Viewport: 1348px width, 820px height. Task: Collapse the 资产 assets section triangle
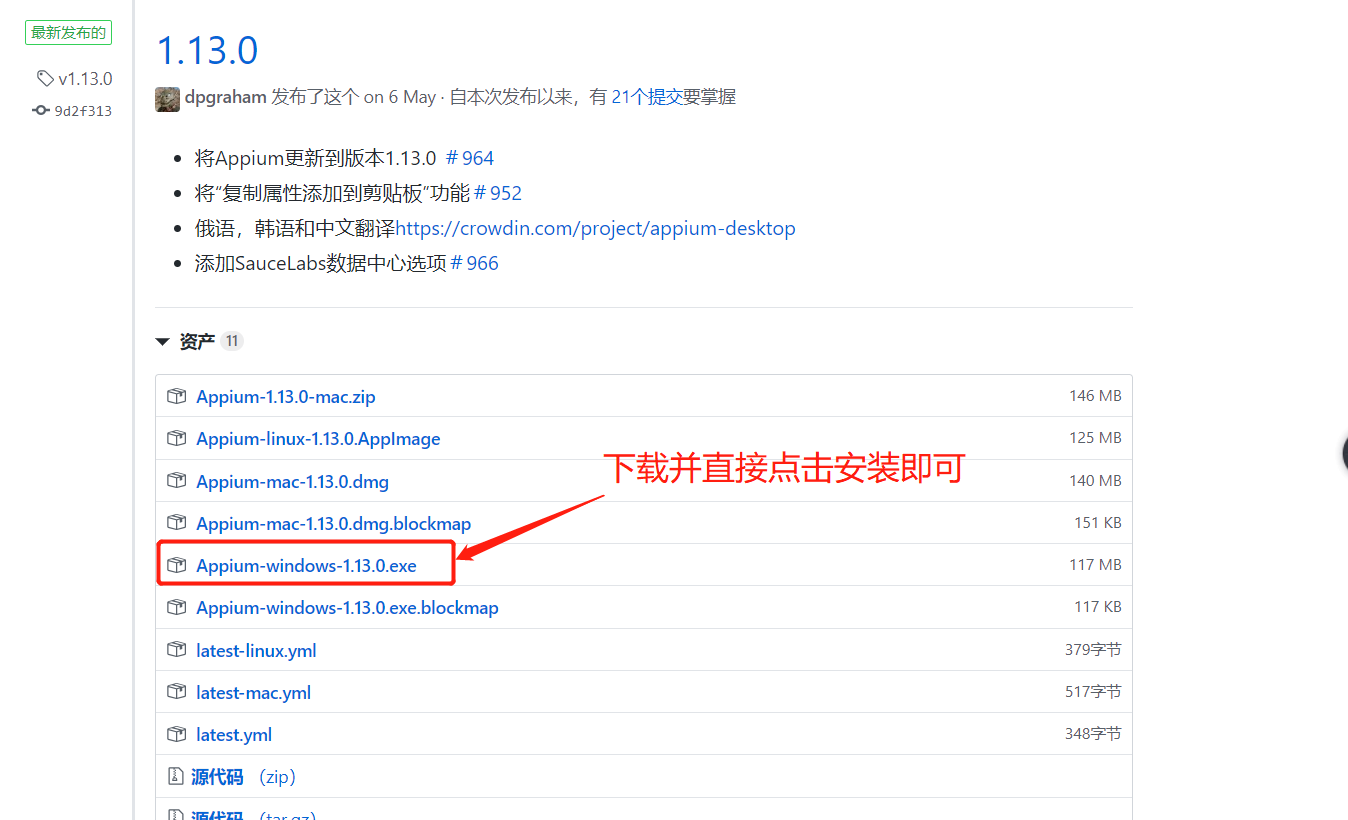tap(162, 342)
